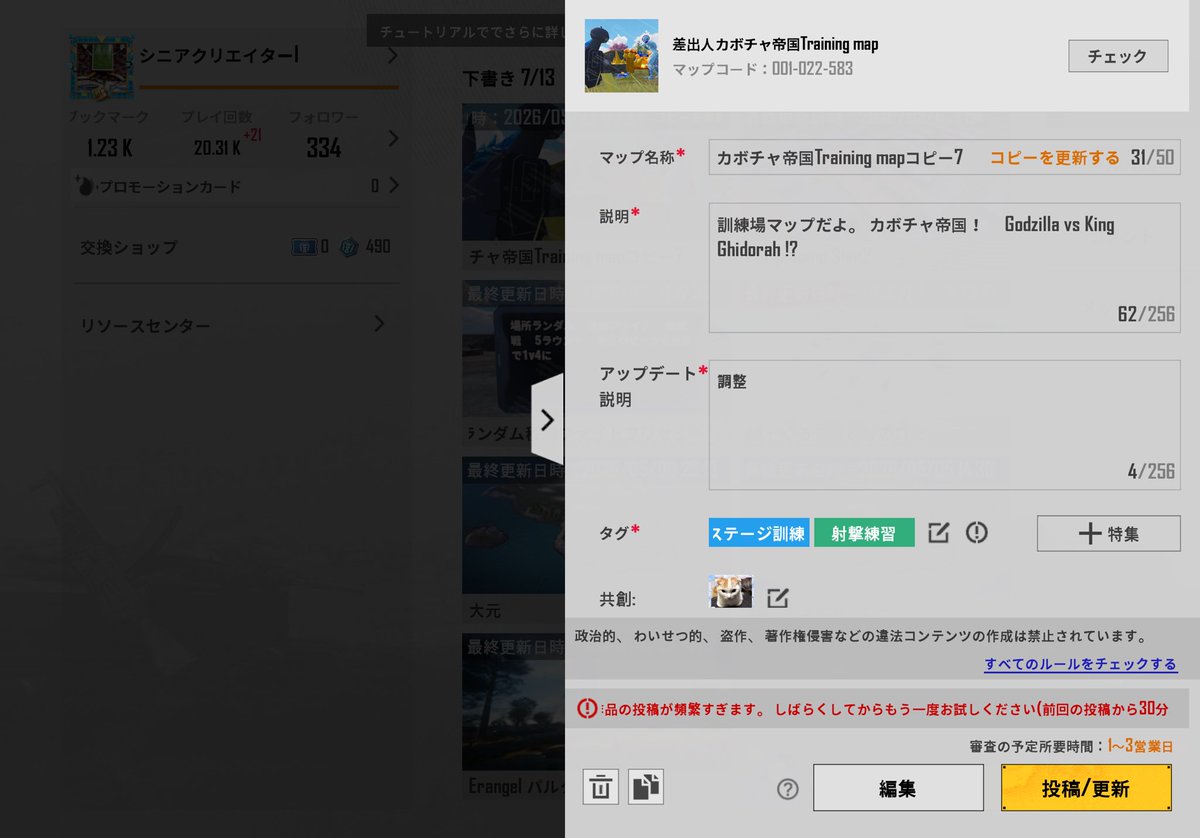Click the 20.31 K play count
Viewport: 1200px width, 838px height.
[x=217, y=148]
